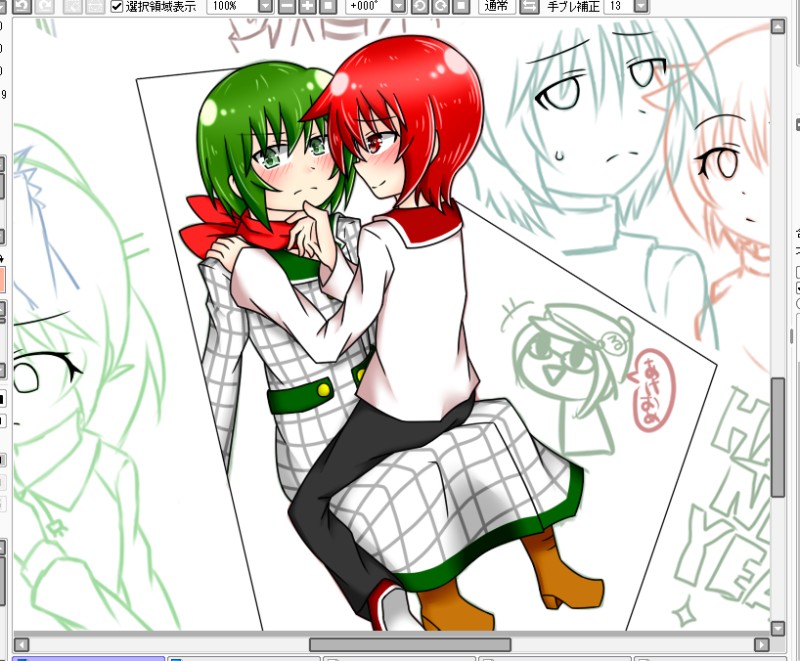Reset the canvas rotation with the square button
The height and width of the screenshot is (661, 800).
[x=461, y=6]
